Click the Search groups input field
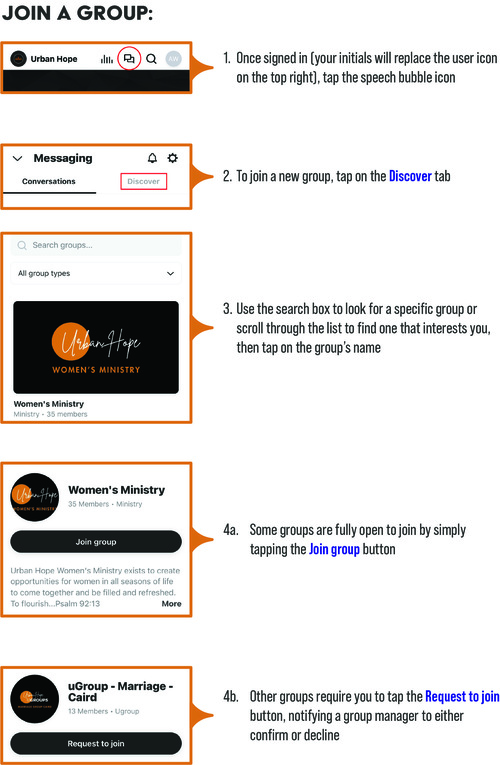 96,245
